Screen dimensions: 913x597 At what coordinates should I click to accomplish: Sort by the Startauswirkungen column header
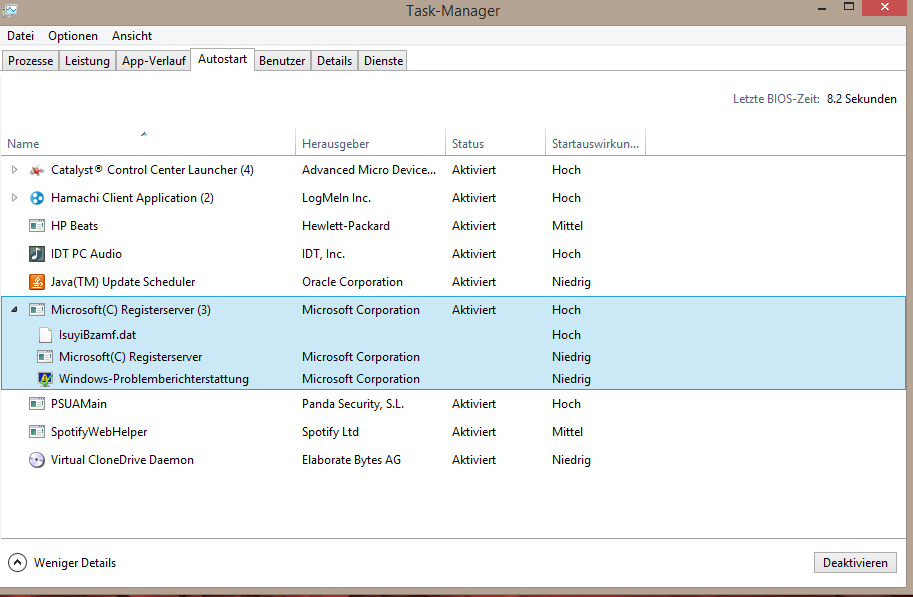tap(594, 144)
